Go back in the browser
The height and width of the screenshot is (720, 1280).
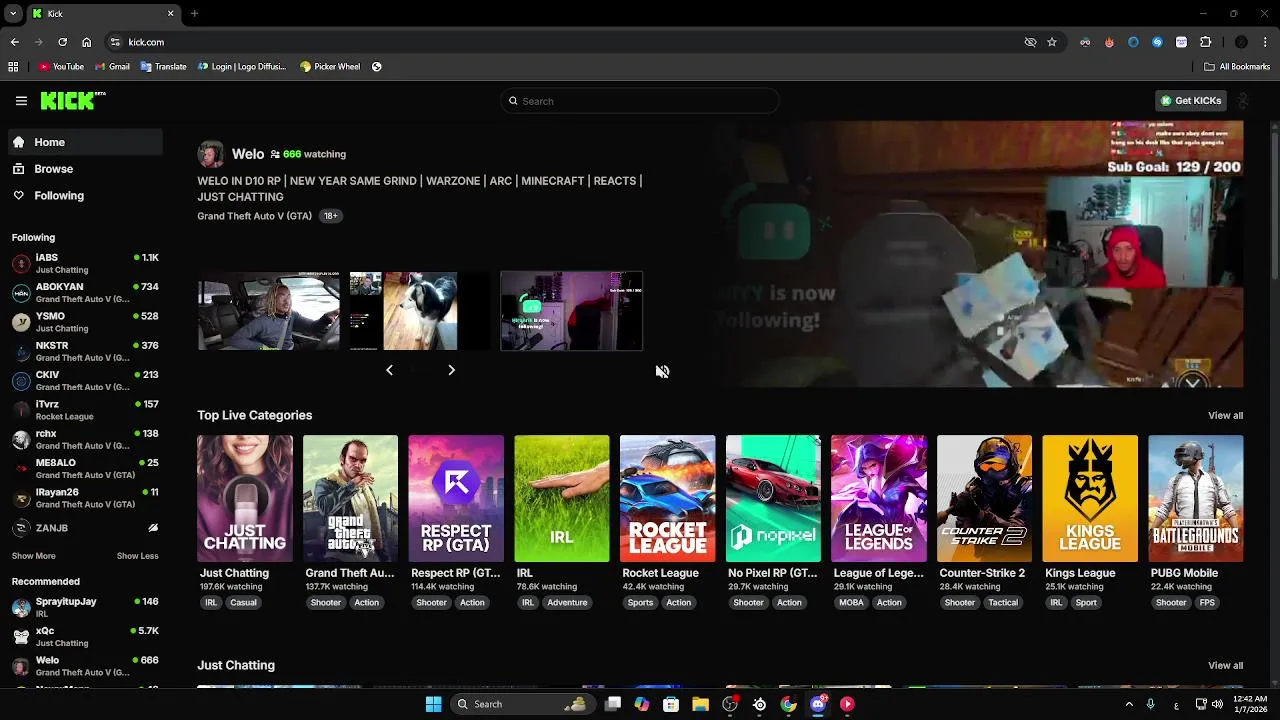point(14,42)
